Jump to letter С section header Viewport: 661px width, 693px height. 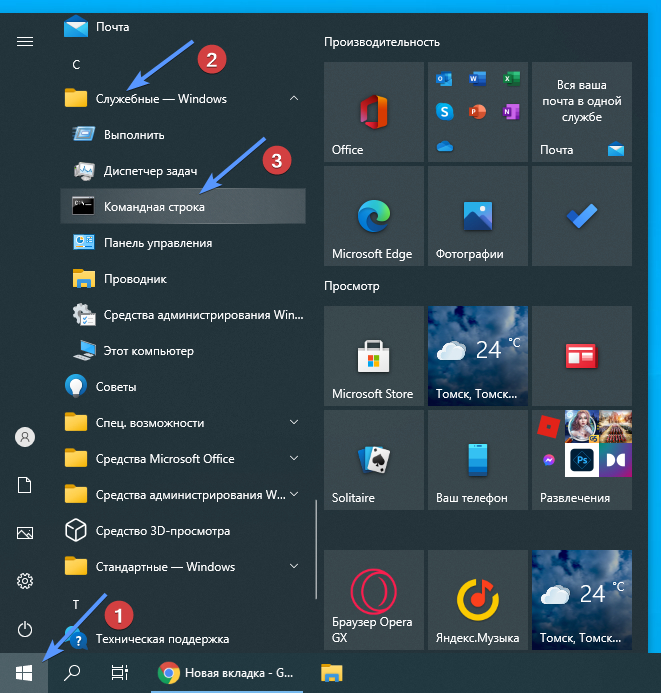(x=76, y=65)
